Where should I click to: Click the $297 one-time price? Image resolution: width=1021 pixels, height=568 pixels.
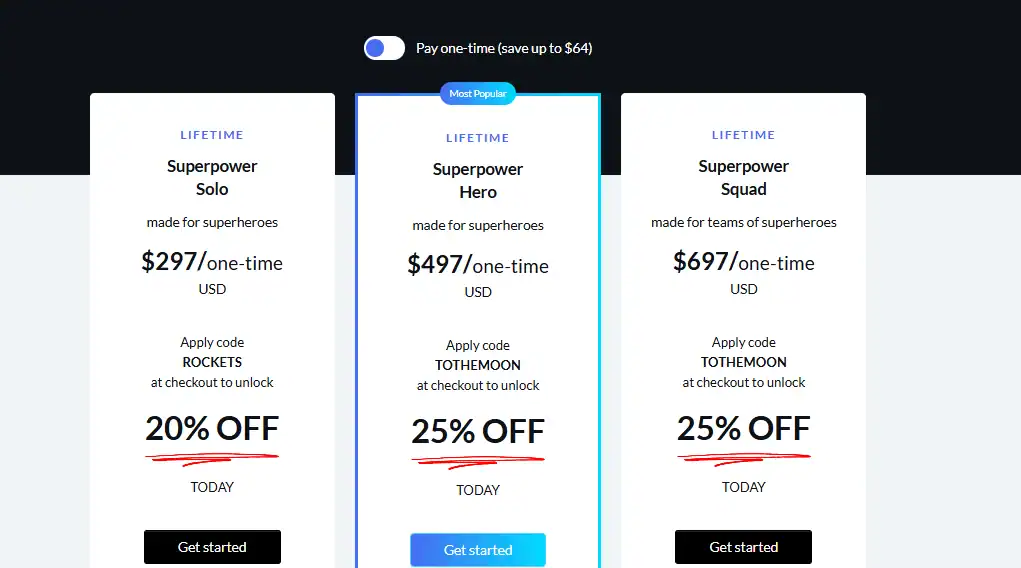(x=212, y=262)
